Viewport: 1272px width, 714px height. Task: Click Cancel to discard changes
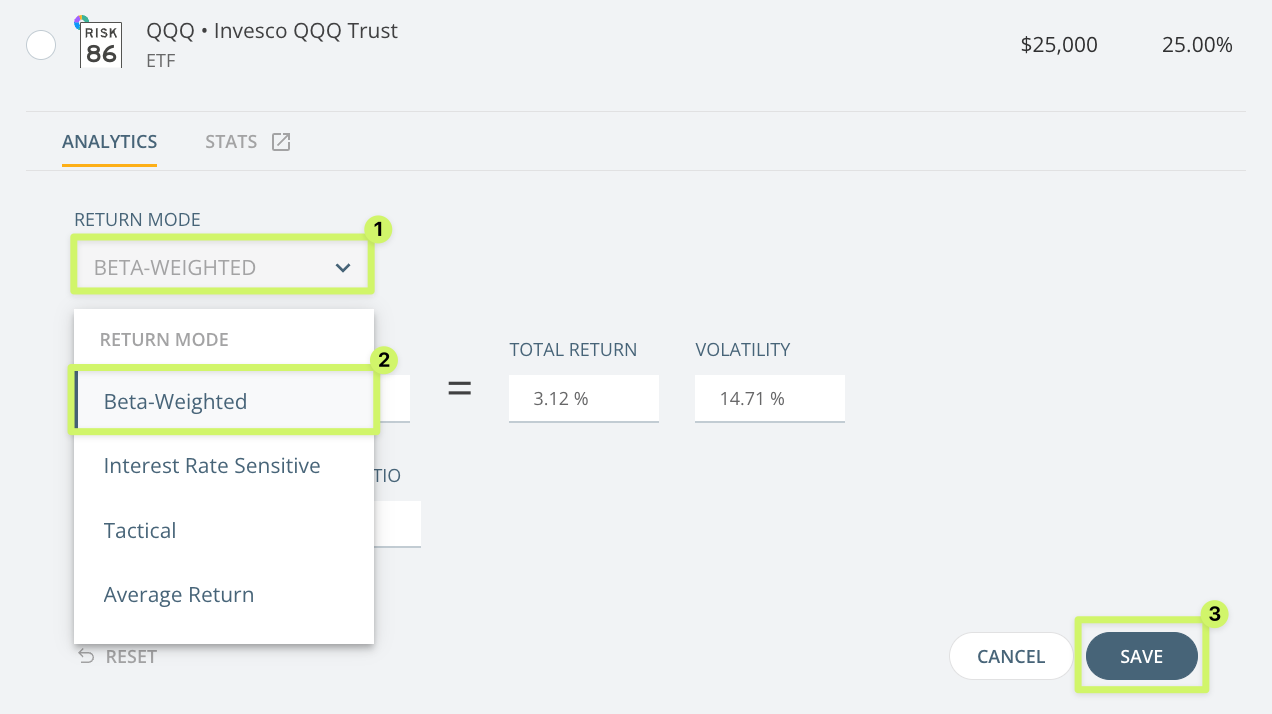click(x=1010, y=656)
